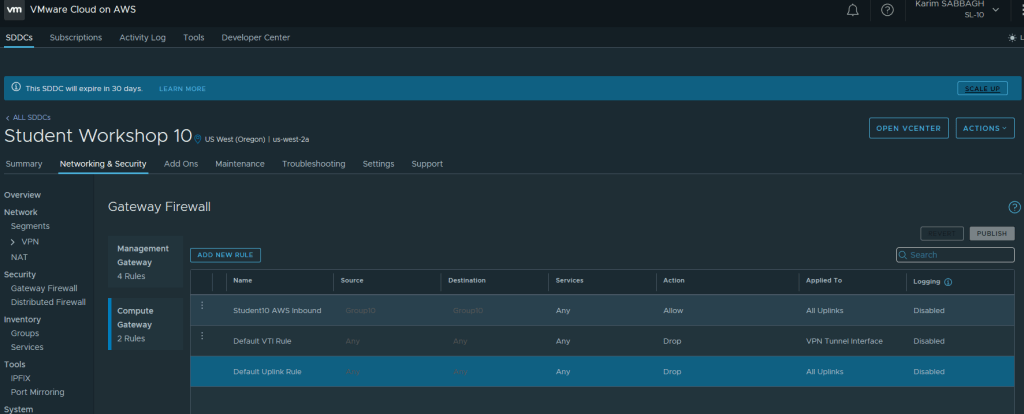Image resolution: width=1024 pixels, height=414 pixels.
Task: Open the help question mark in header
Action: (887, 10)
